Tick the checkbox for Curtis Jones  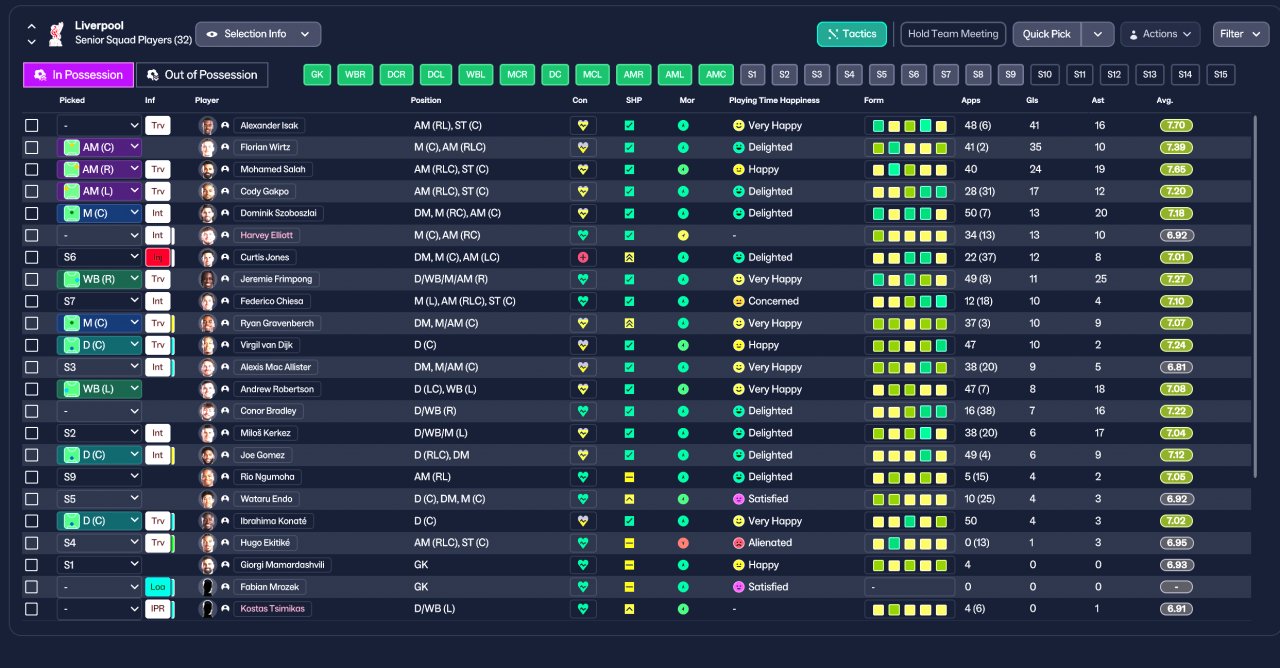pyautogui.click(x=32, y=257)
